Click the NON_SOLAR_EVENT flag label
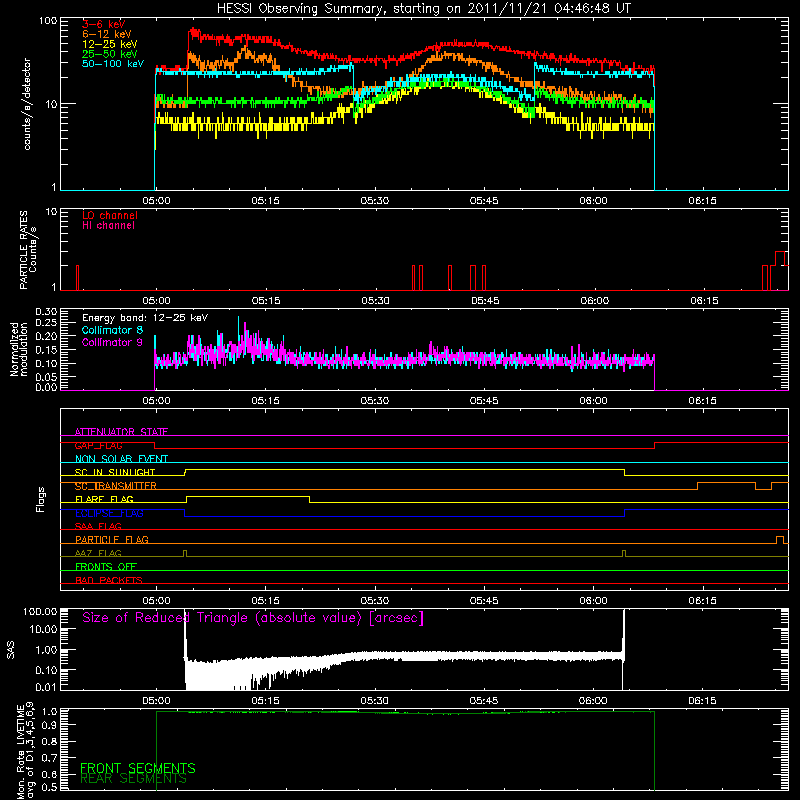The height and width of the screenshot is (800, 800). tap(121, 459)
